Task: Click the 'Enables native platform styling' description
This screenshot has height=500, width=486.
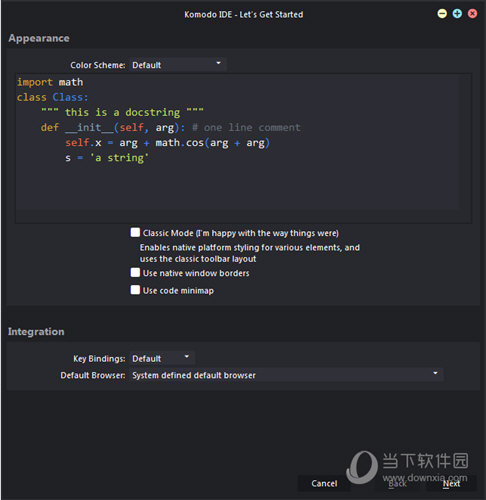Action: 250,253
